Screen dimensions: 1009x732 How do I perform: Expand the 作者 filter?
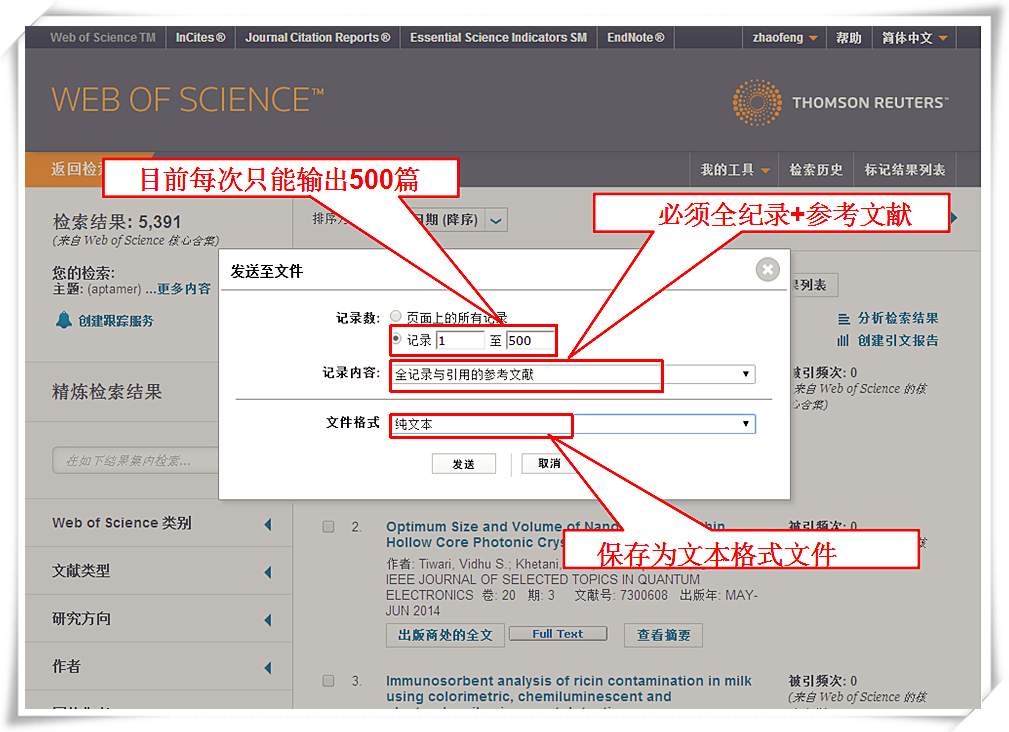268,668
